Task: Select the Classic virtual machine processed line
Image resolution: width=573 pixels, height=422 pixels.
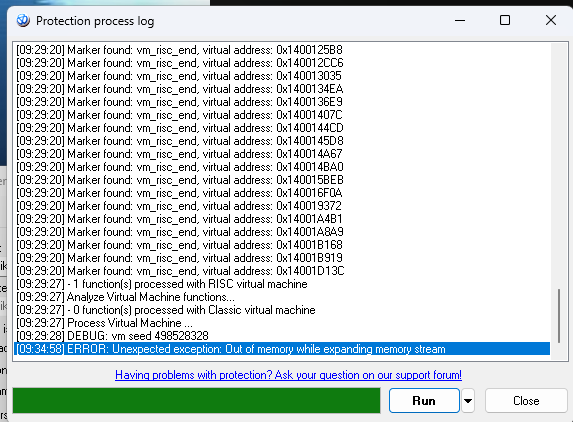Action: point(282,310)
